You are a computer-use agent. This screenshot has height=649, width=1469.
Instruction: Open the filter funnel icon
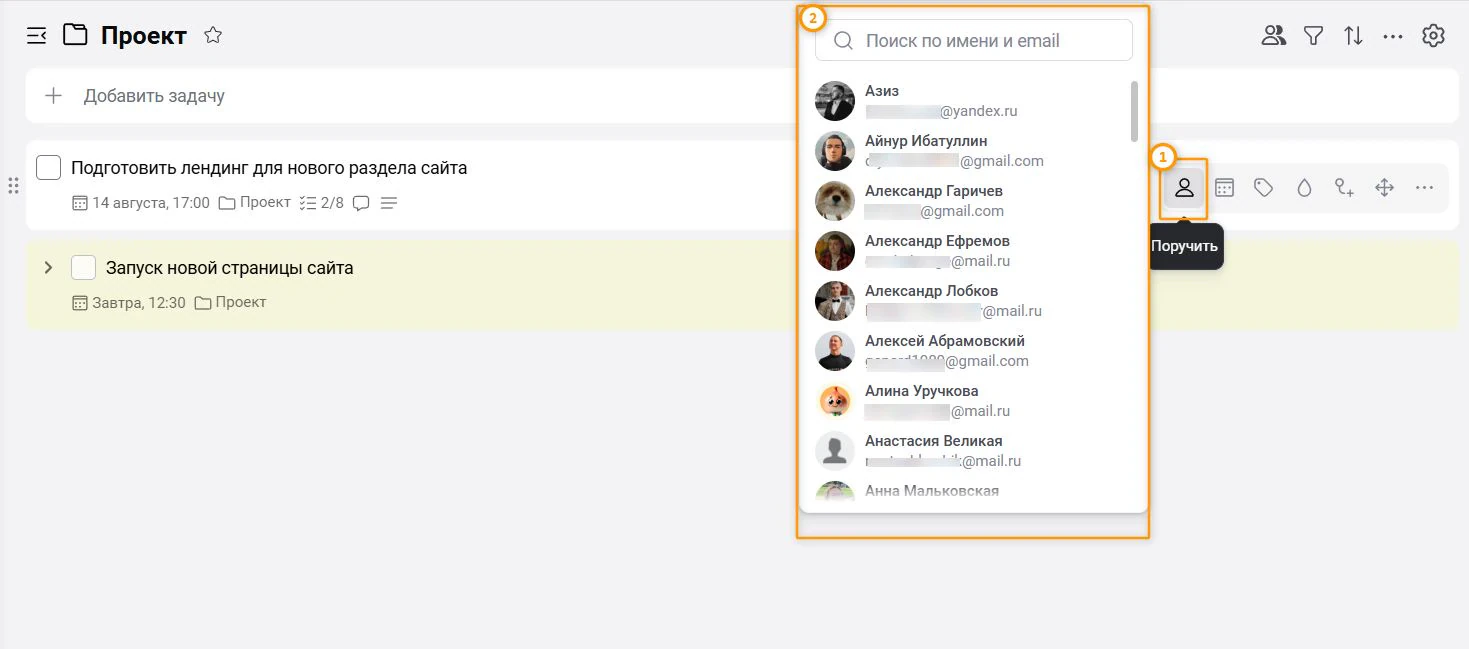[1314, 36]
